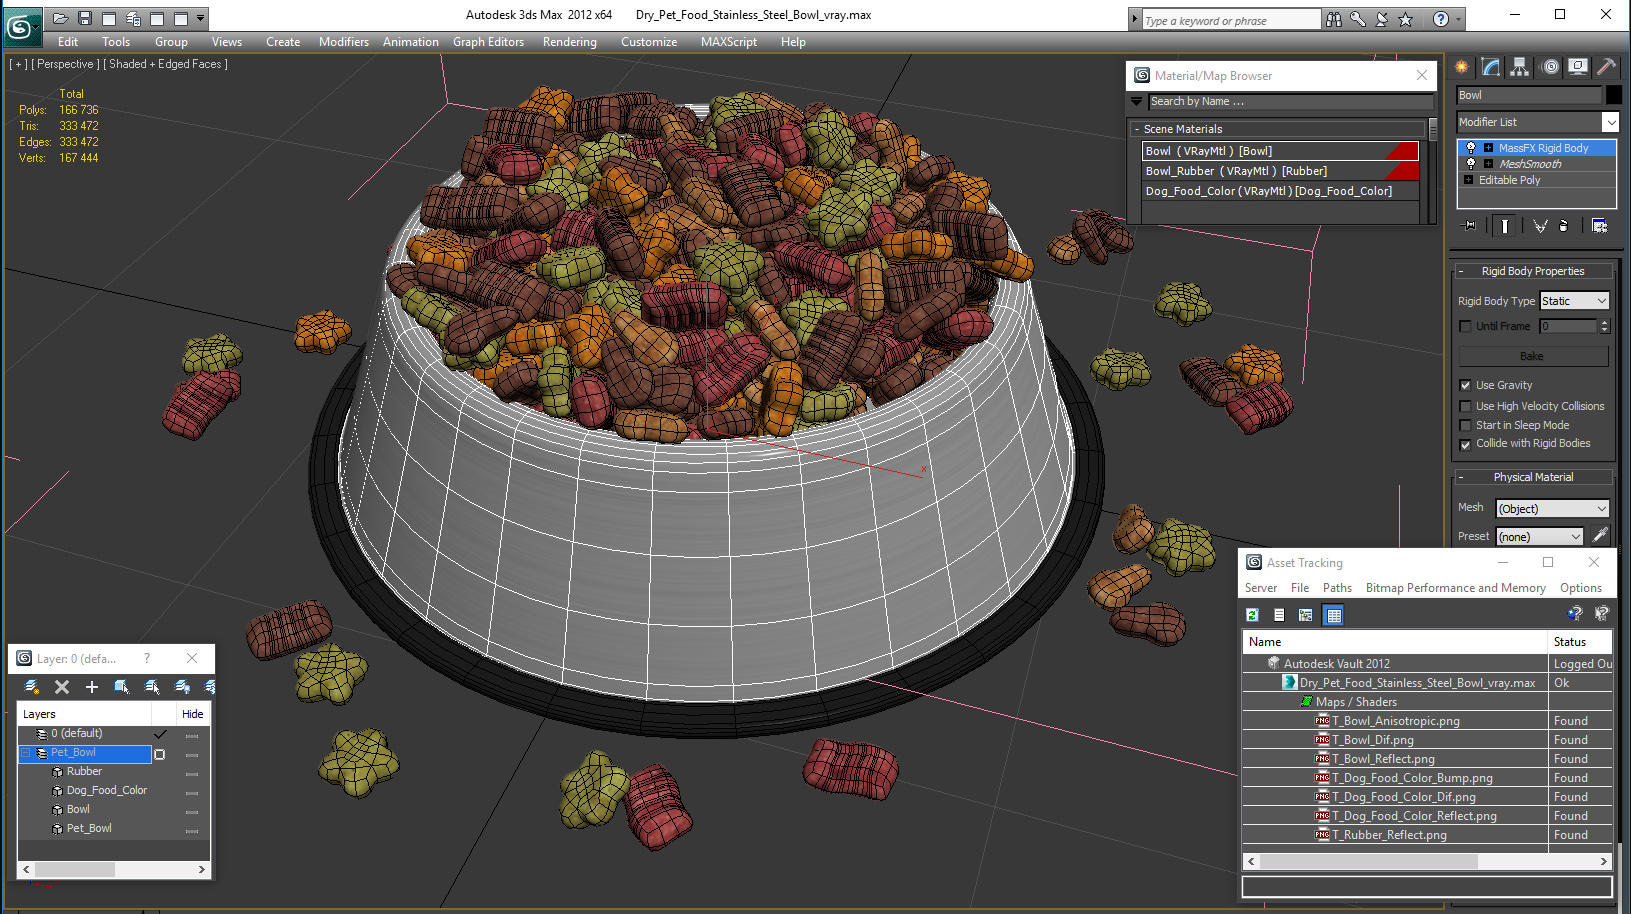Open the Rendering menu
This screenshot has width=1631, height=914.
[x=570, y=42]
